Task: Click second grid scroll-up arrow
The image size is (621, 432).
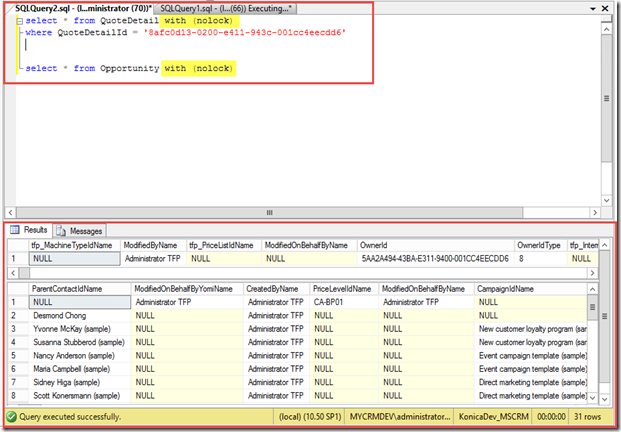Action: point(592,289)
